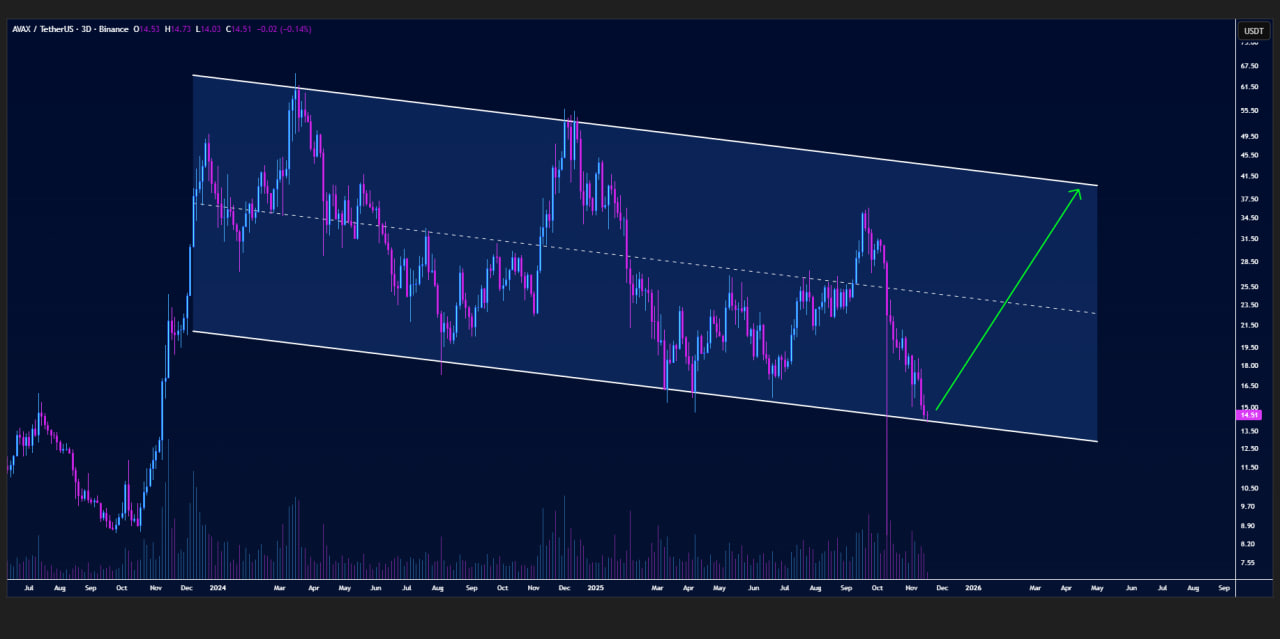
Task: Click the 37.50 price scale label
Action: point(1249,199)
